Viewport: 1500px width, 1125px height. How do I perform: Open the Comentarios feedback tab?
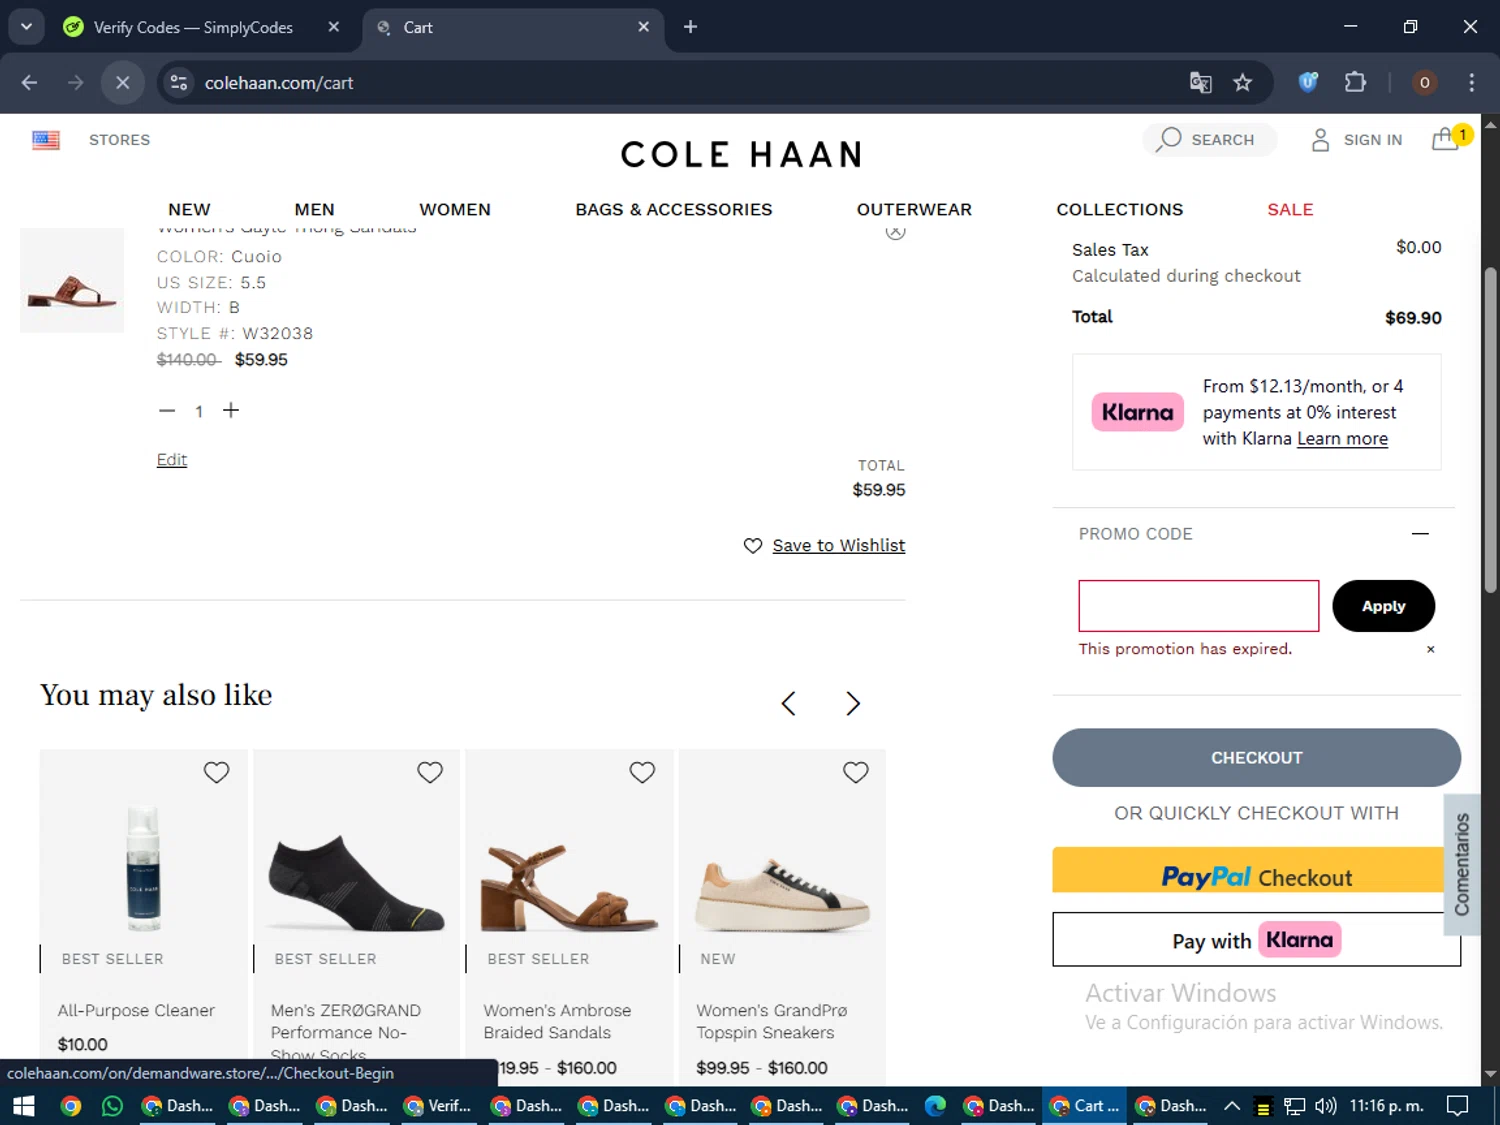(1462, 865)
